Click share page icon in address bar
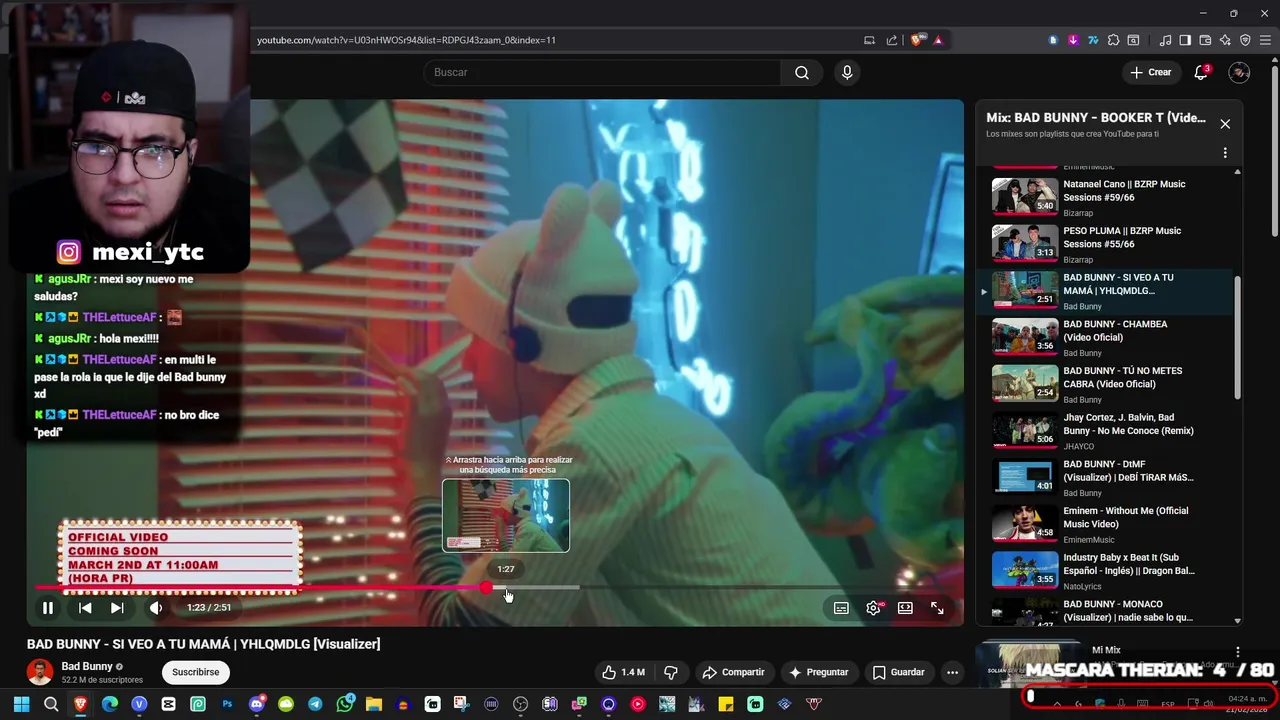 pyautogui.click(x=892, y=40)
